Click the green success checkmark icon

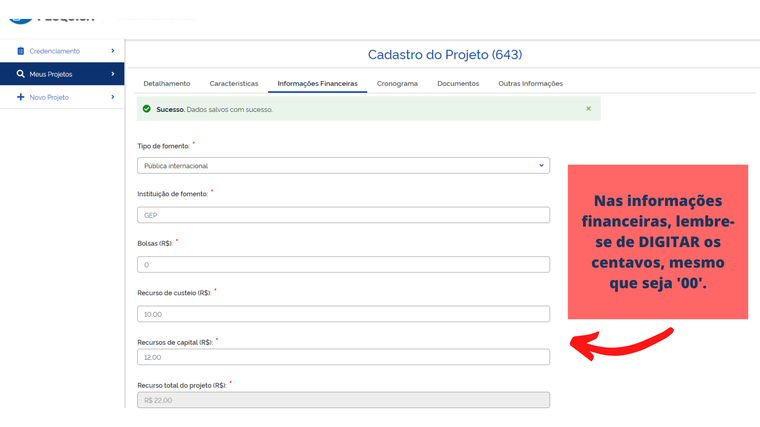click(x=147, y=109)
